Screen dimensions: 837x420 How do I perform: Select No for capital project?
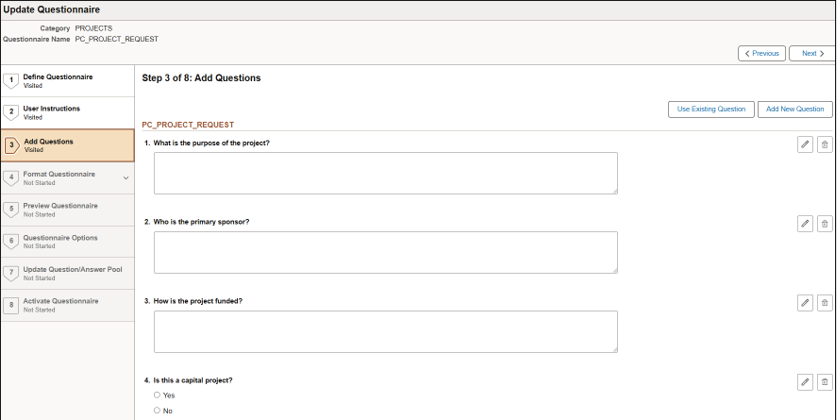pos(157,410)
